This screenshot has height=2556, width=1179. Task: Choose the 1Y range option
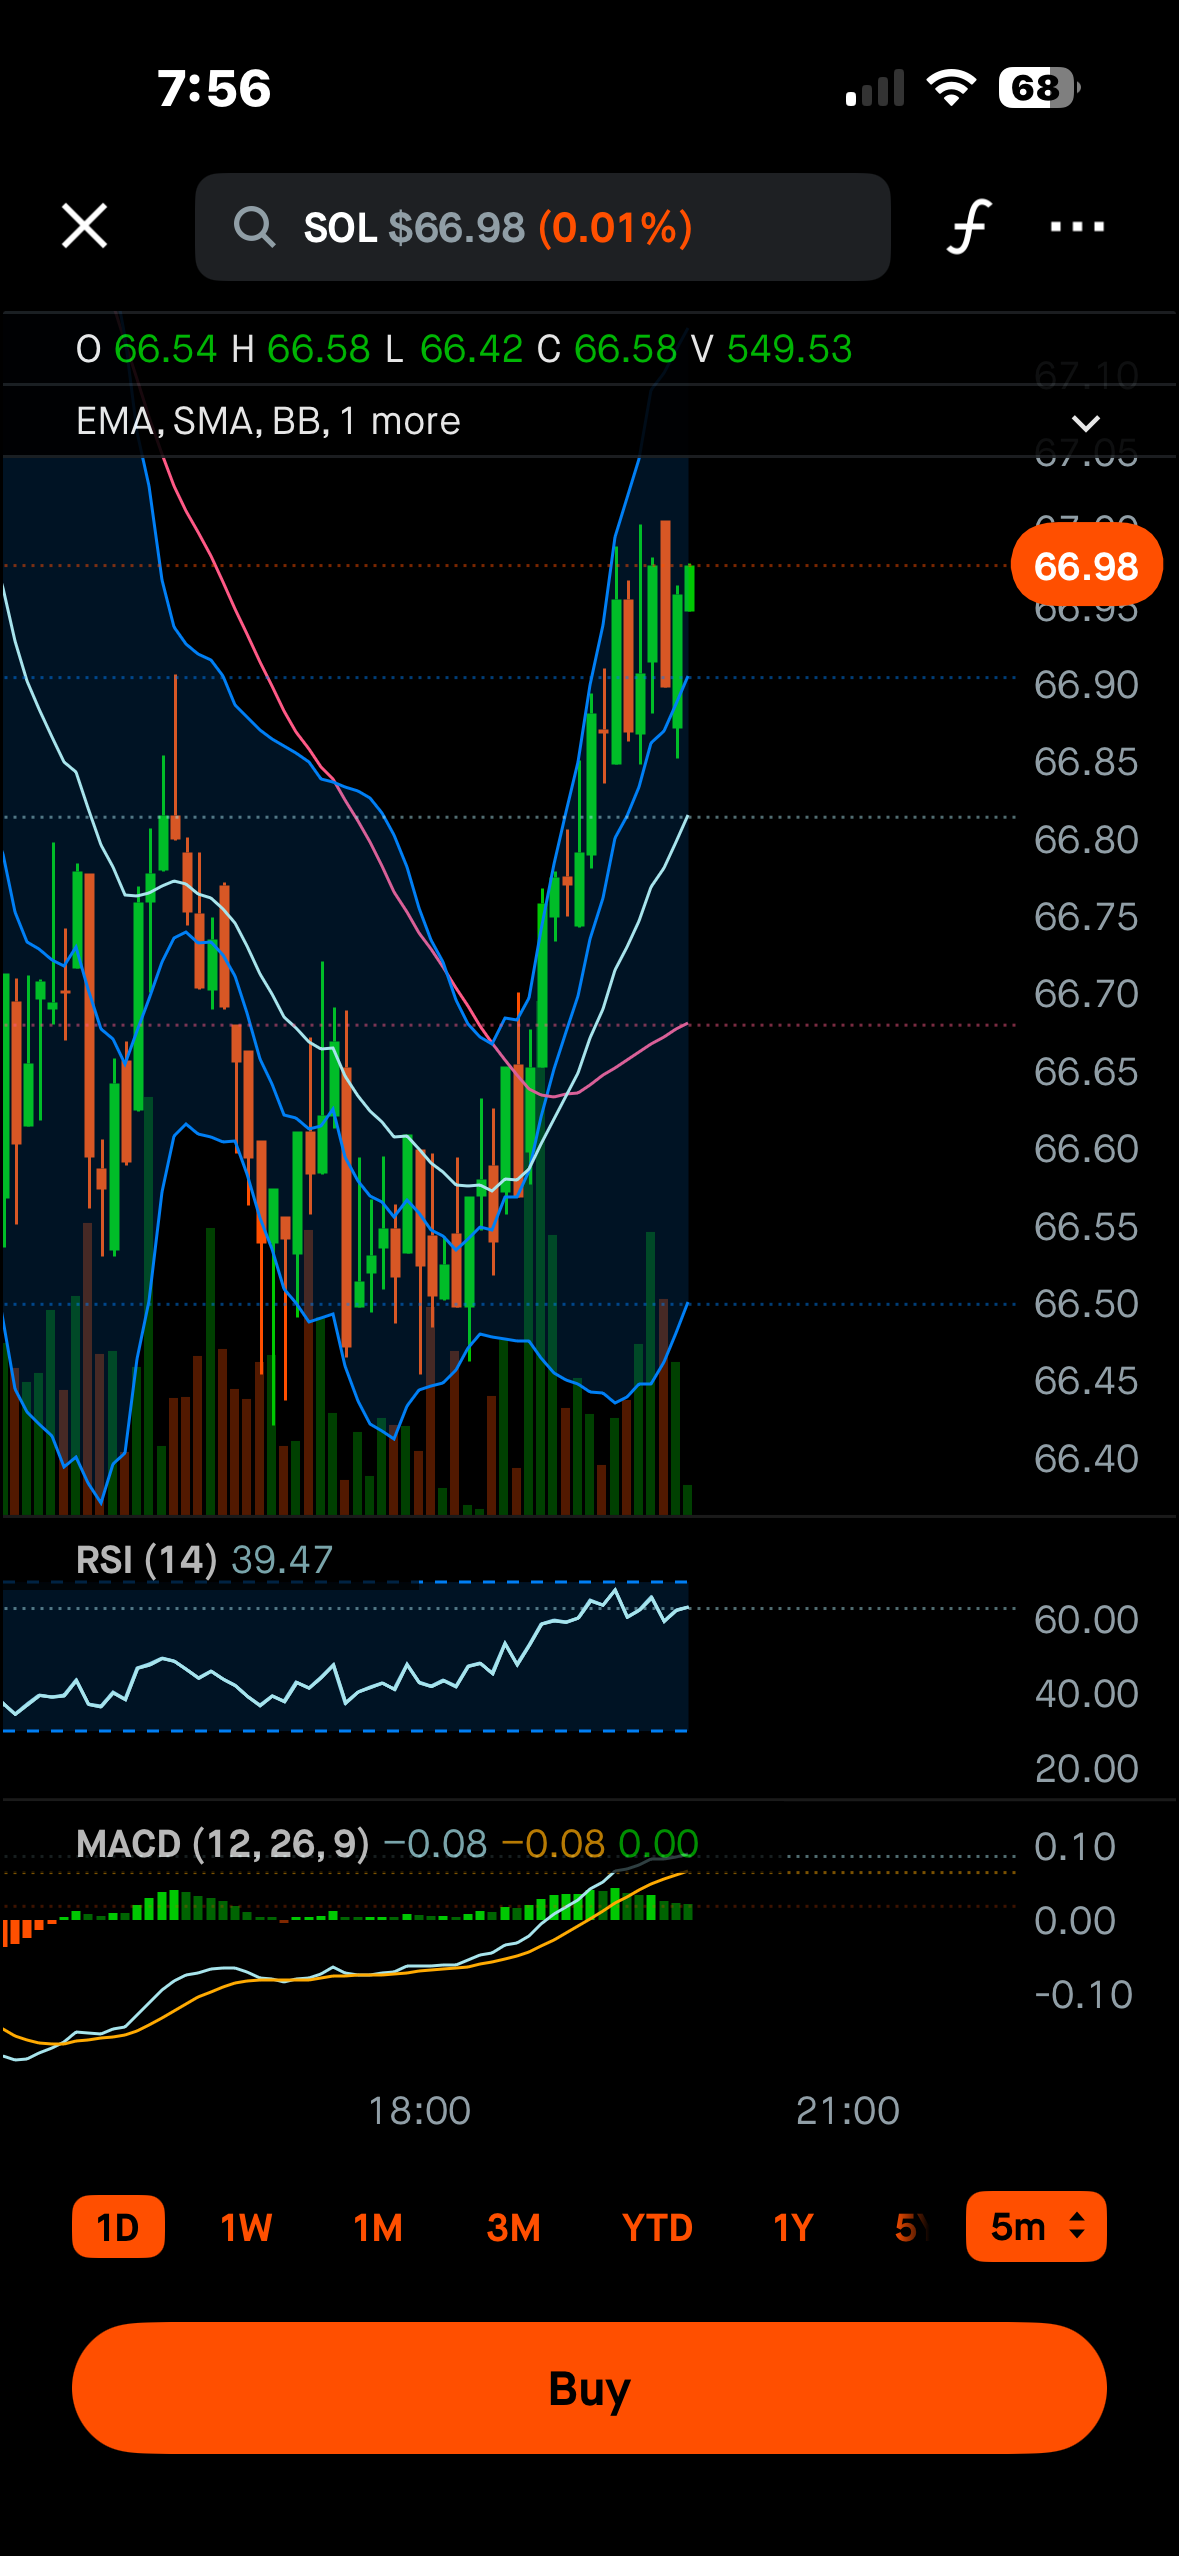(793, 2227)
